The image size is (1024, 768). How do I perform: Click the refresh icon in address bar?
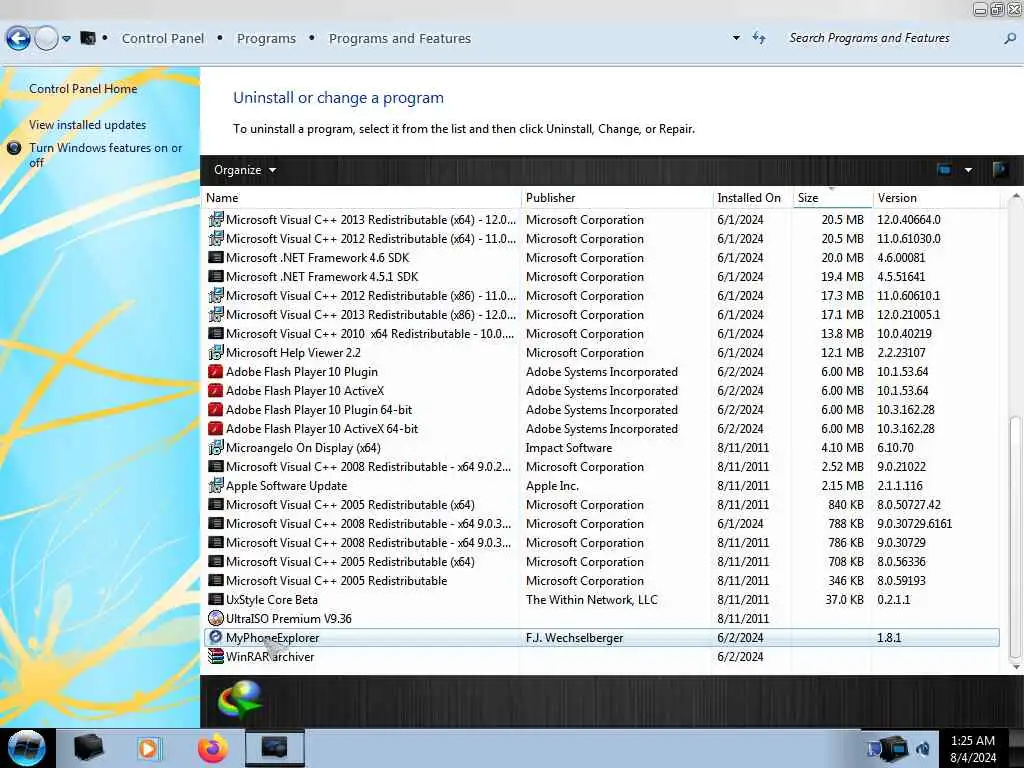759,38
